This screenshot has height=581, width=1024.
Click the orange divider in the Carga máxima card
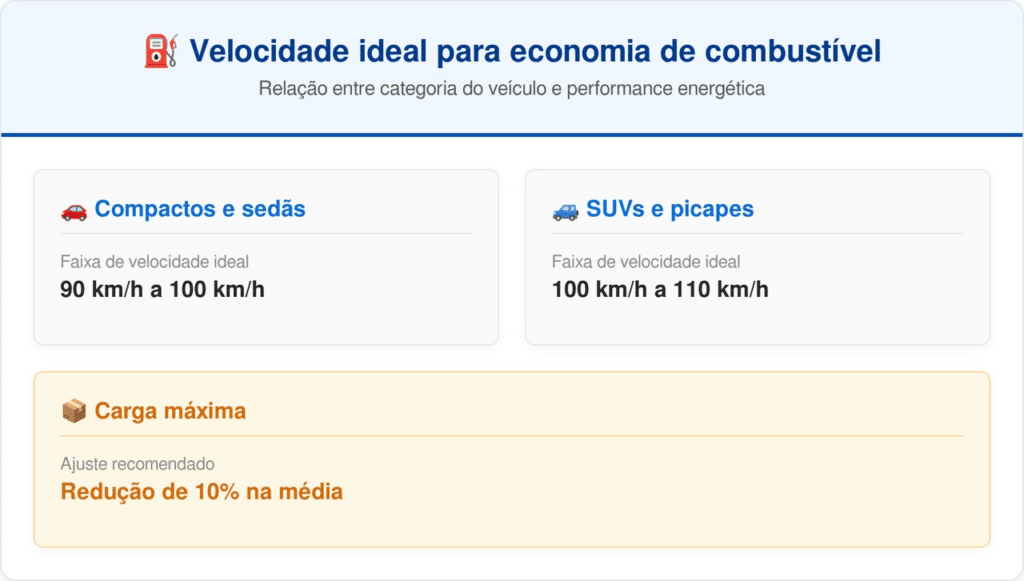tap(511, 436)
